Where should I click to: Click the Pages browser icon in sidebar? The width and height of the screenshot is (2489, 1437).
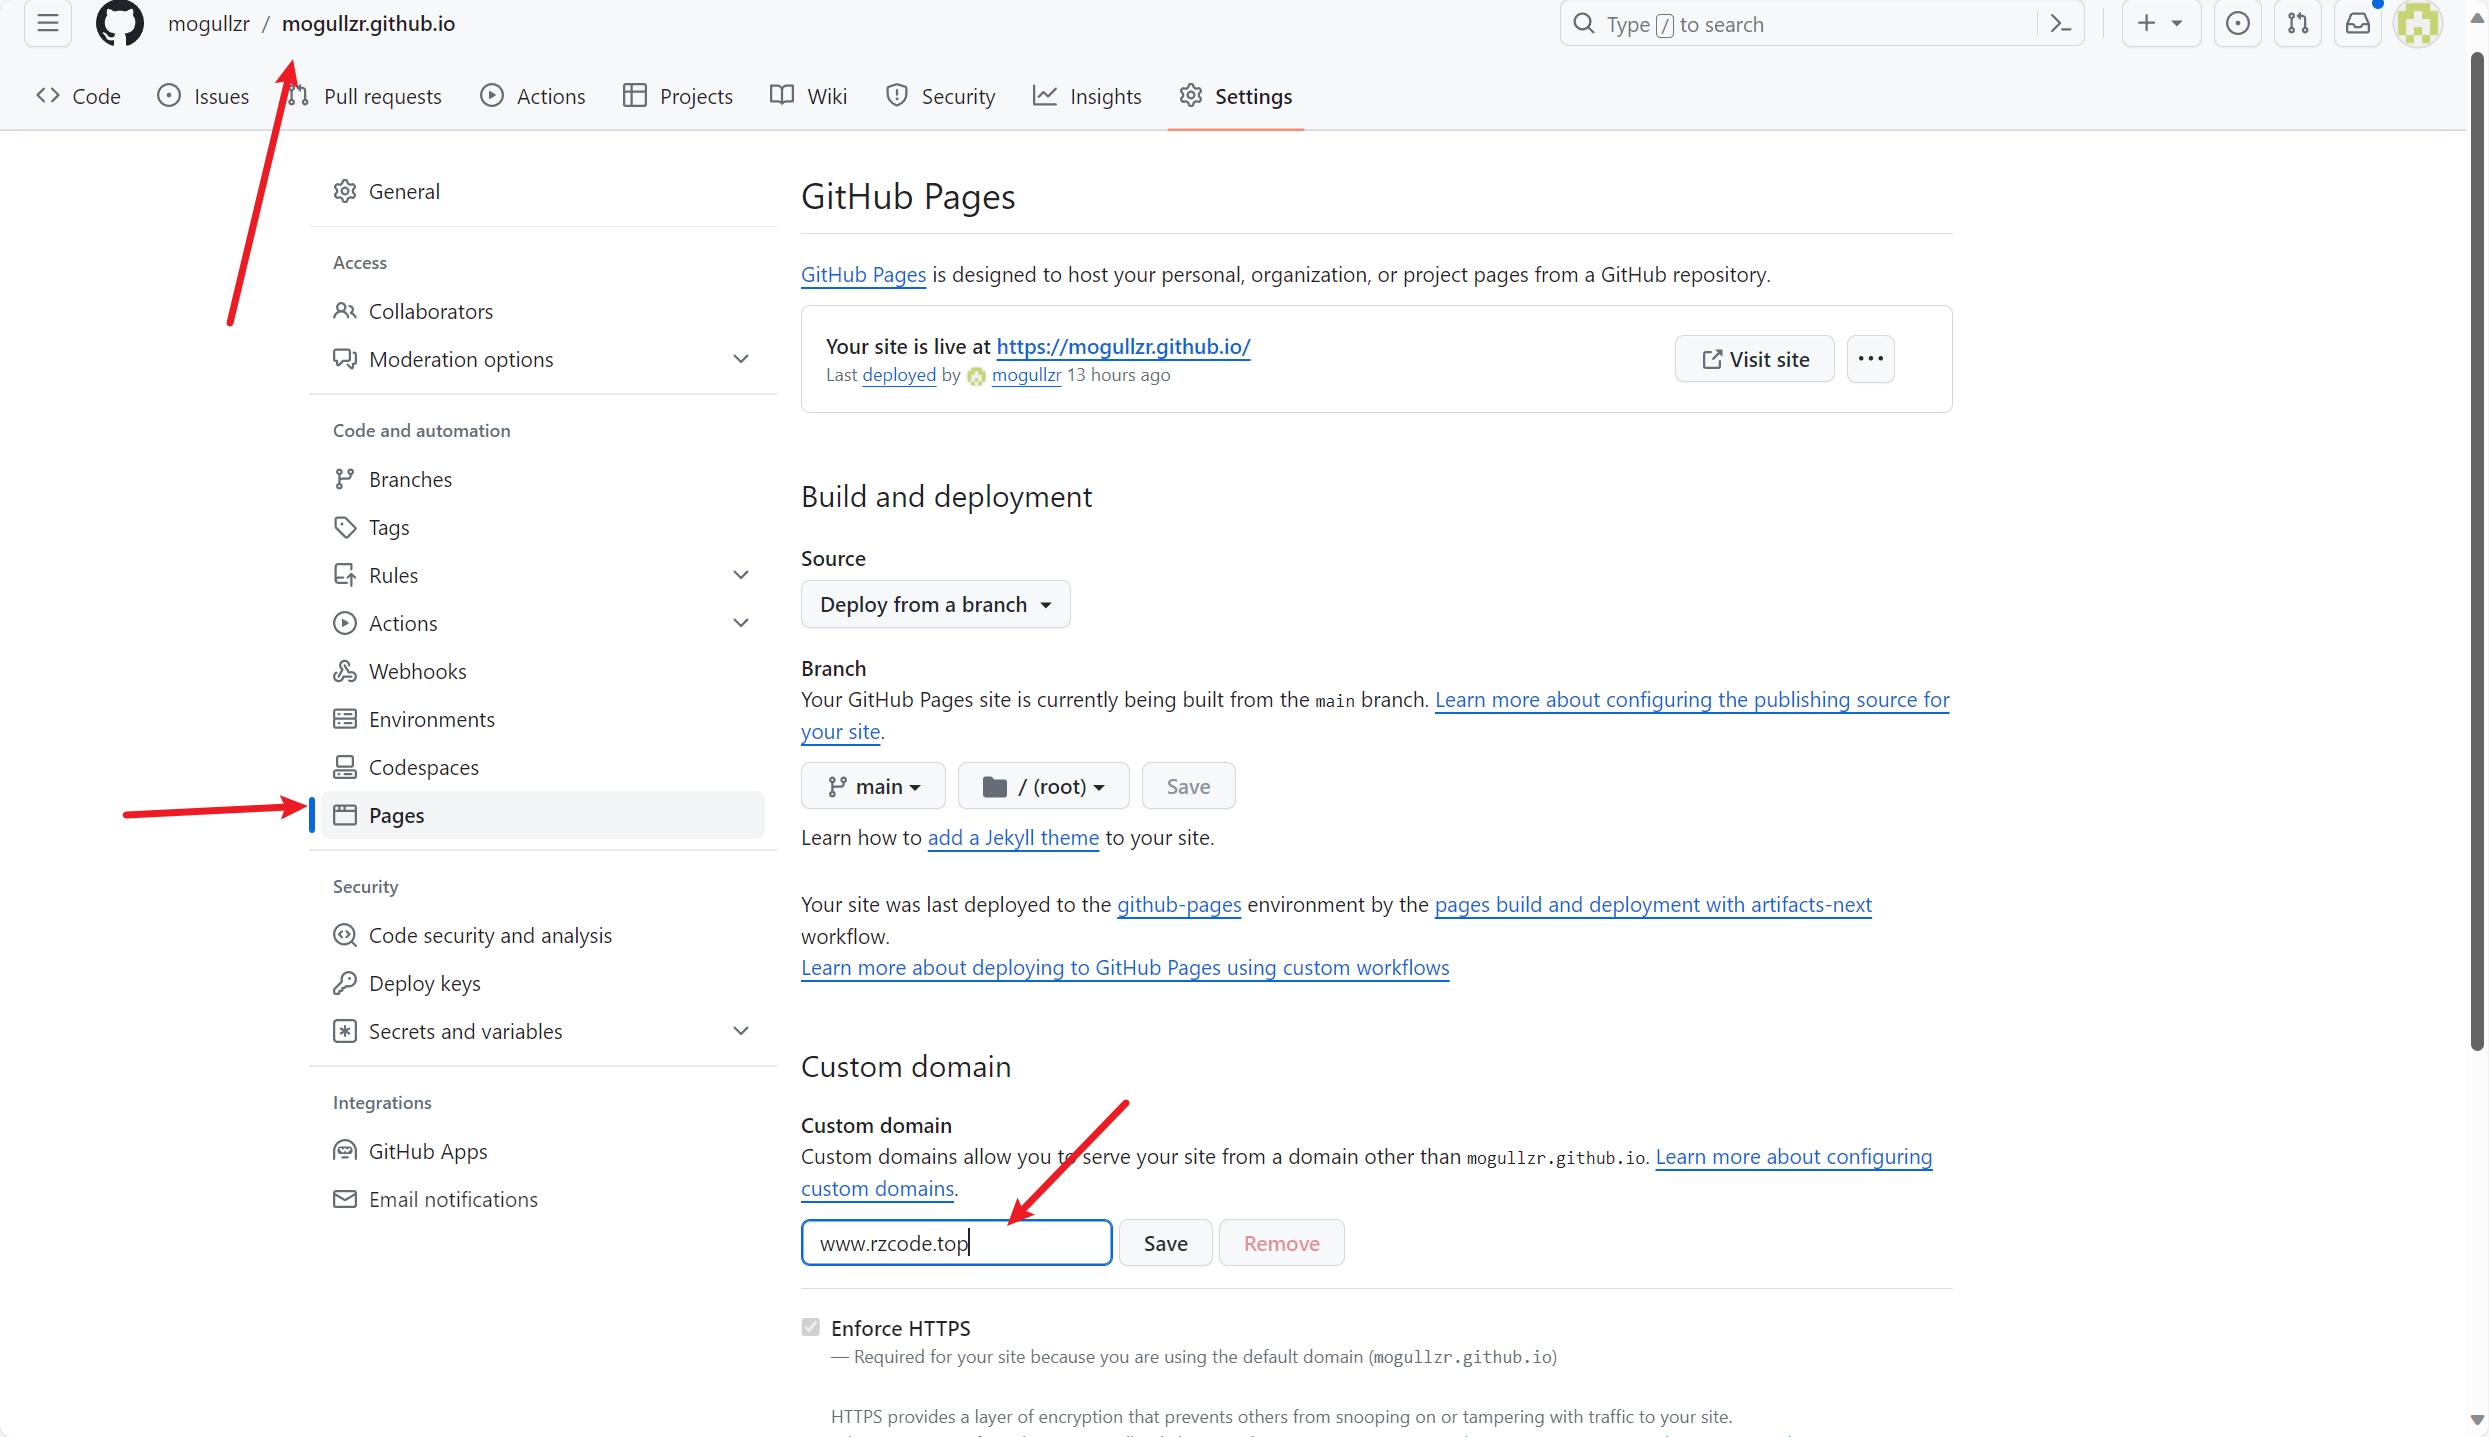tap(345, 815)
